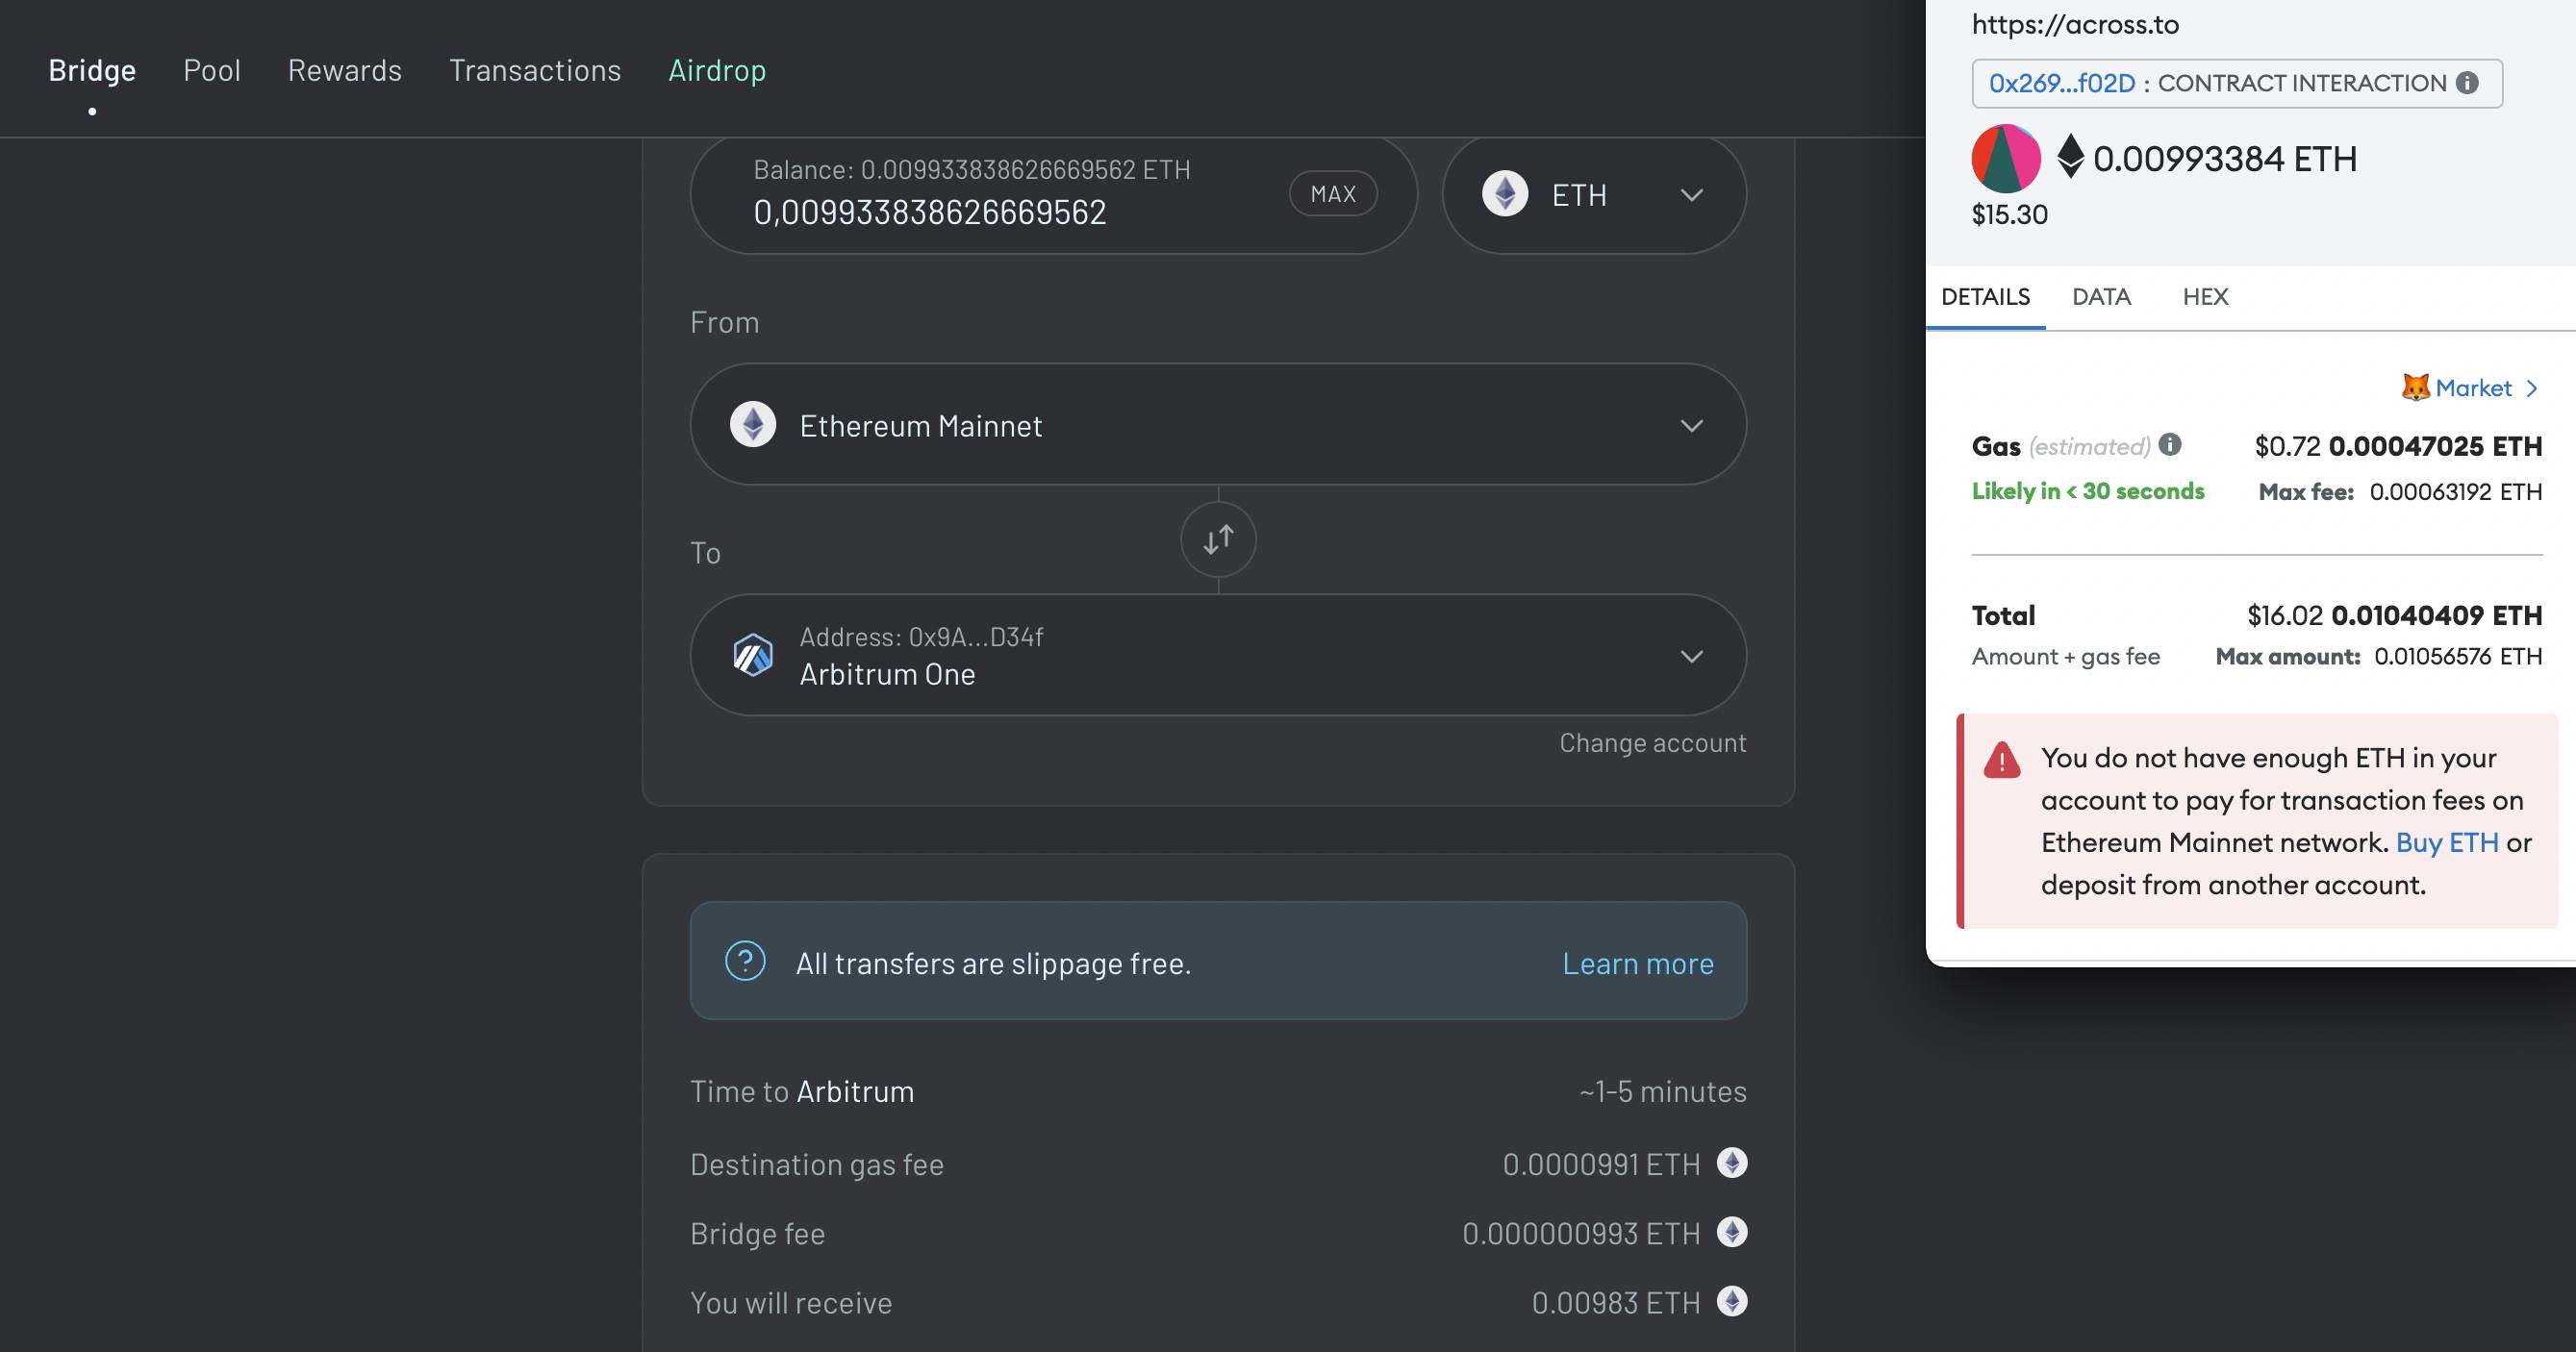
Task: Click the swap From/To networks arrow icon
Action: click(1218, 540)
